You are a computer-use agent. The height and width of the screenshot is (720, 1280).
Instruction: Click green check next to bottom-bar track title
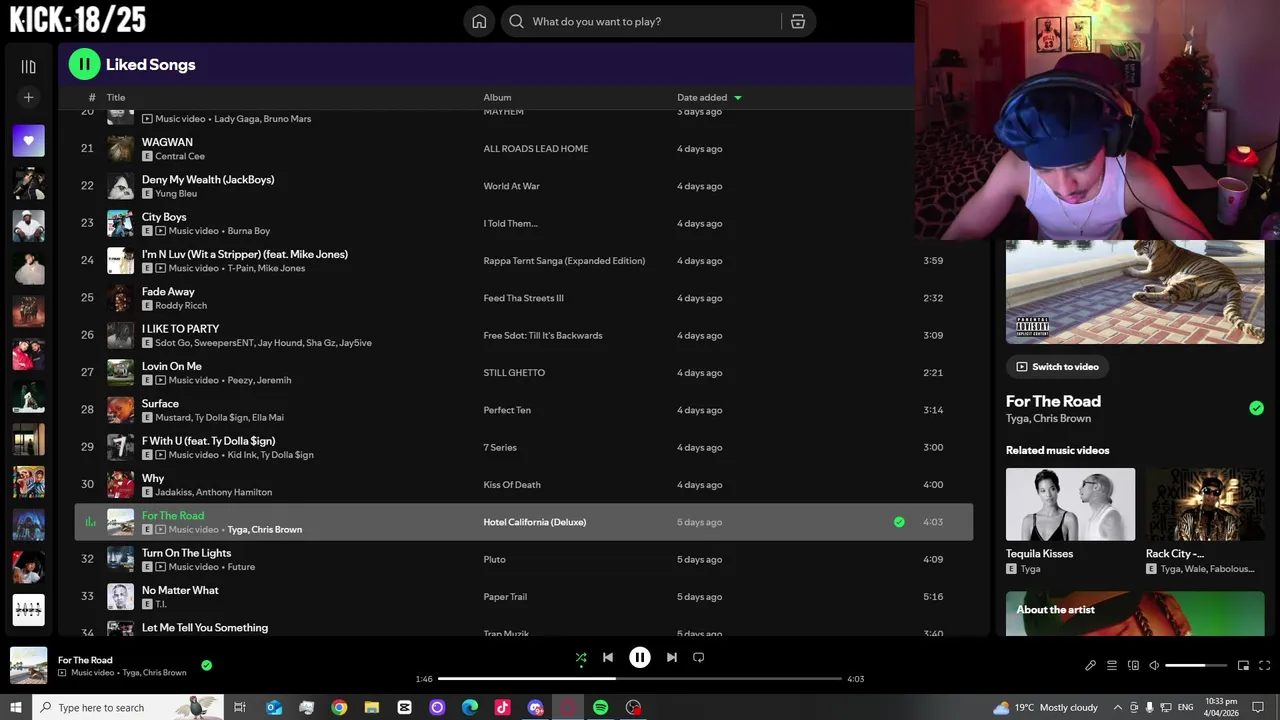(x=206, y=665)
